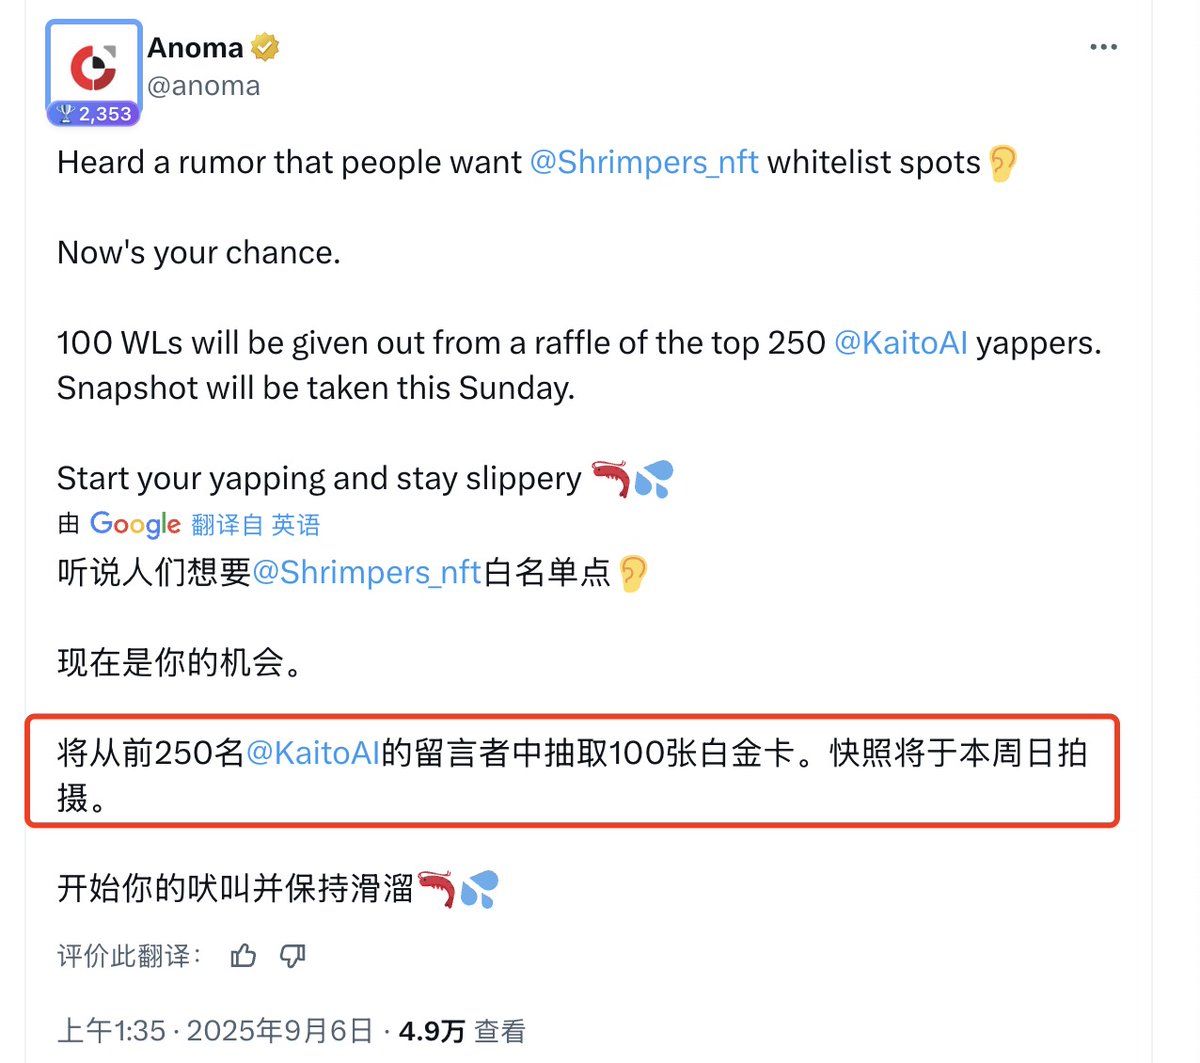This screenshot has height=1063, width=1200.
Task: Click the 2,353 trophy rank badge
Action: click(x=94, y=114)
